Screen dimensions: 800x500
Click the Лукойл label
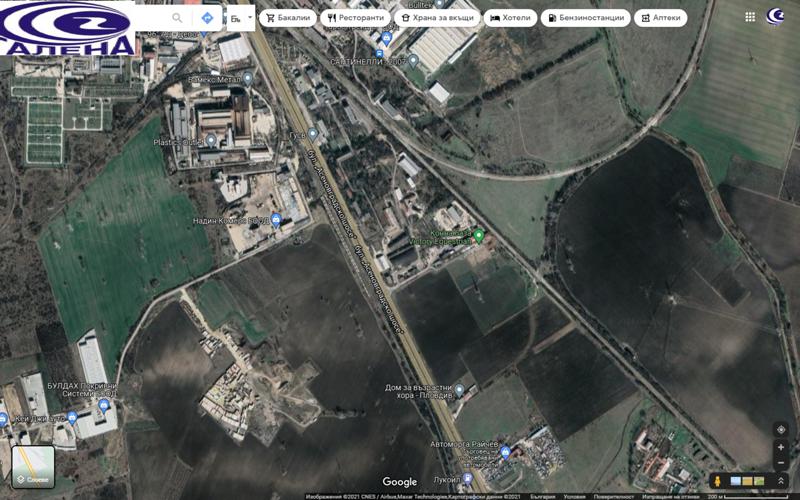point(446,480)
